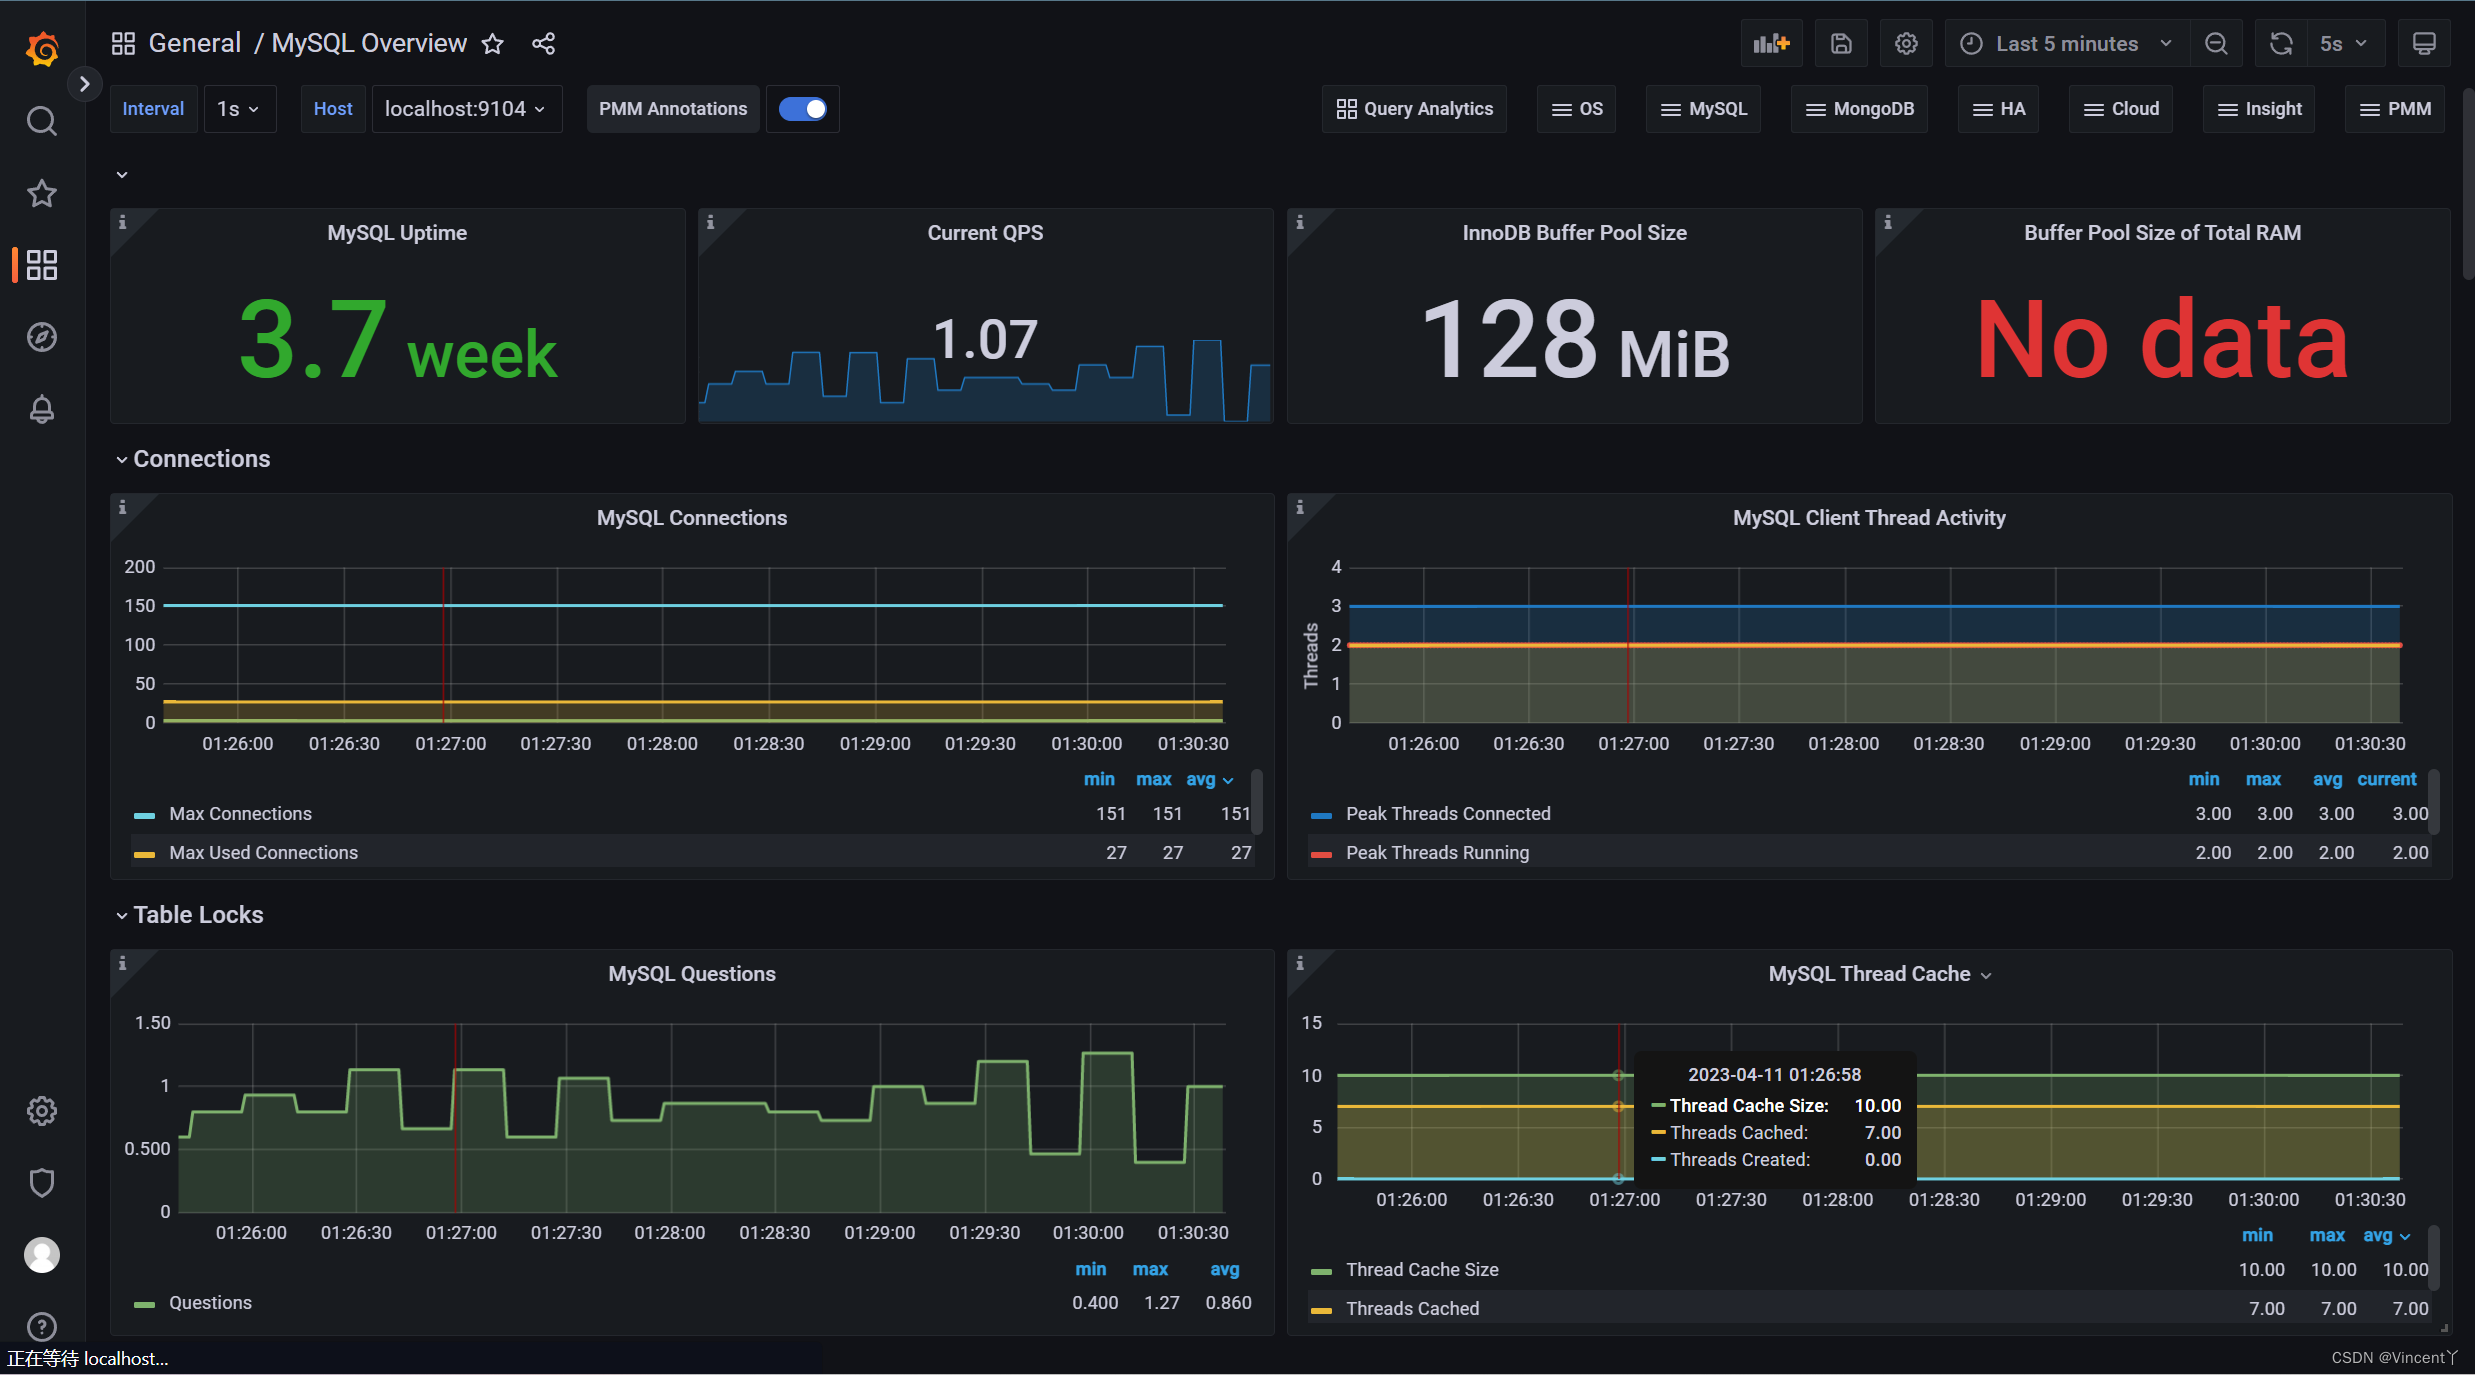Expand the sidebar with arrow button
The height and width of the screenshot is (1375, 2475).
click(84, 84)
